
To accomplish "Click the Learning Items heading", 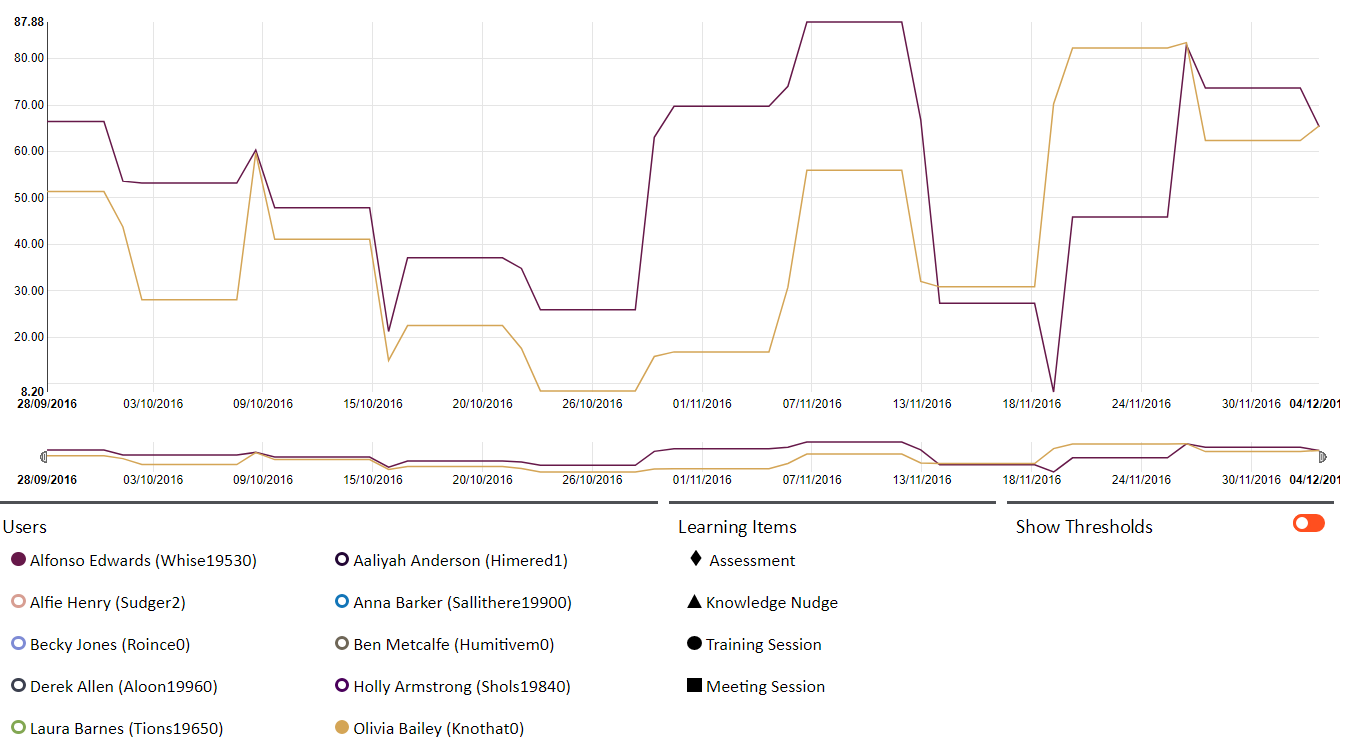I will [x=737, y=527].
